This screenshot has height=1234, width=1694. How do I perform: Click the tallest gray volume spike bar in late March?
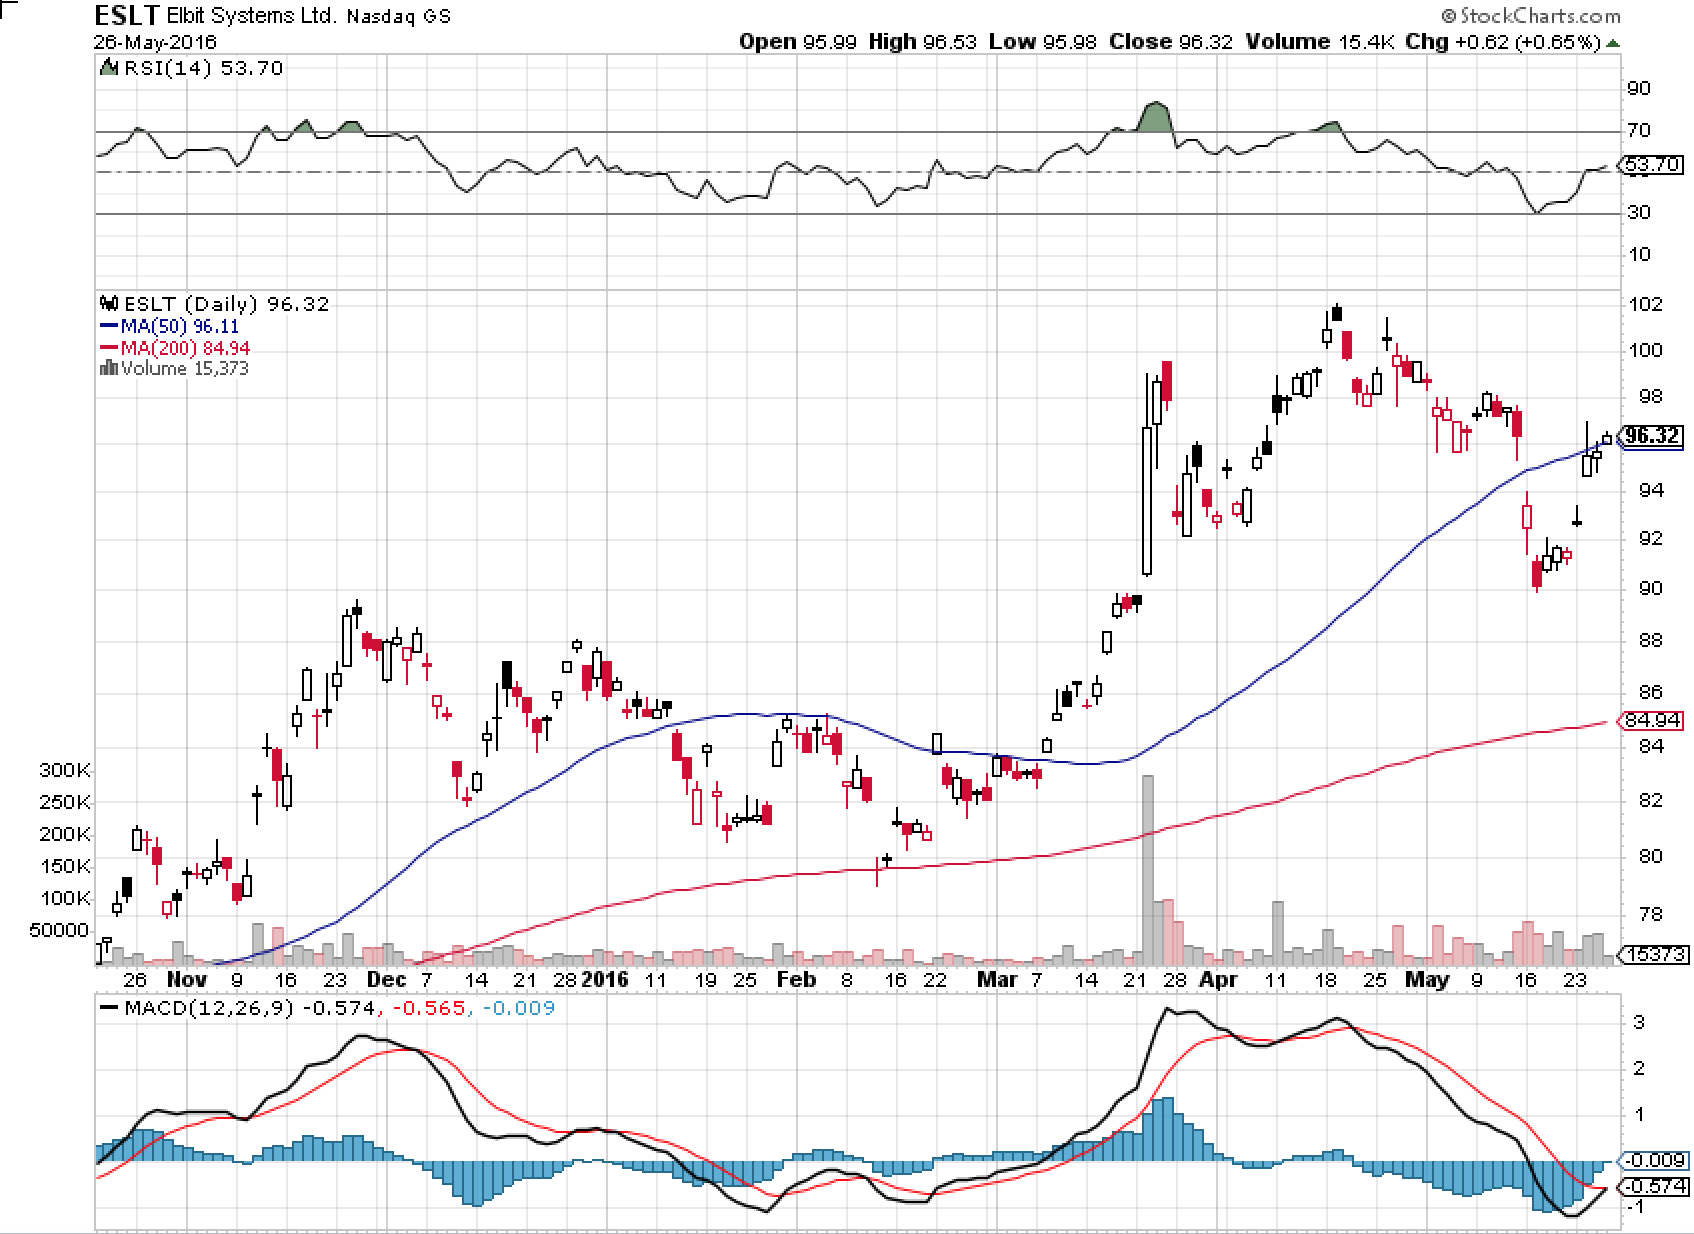pos(1147,870)
